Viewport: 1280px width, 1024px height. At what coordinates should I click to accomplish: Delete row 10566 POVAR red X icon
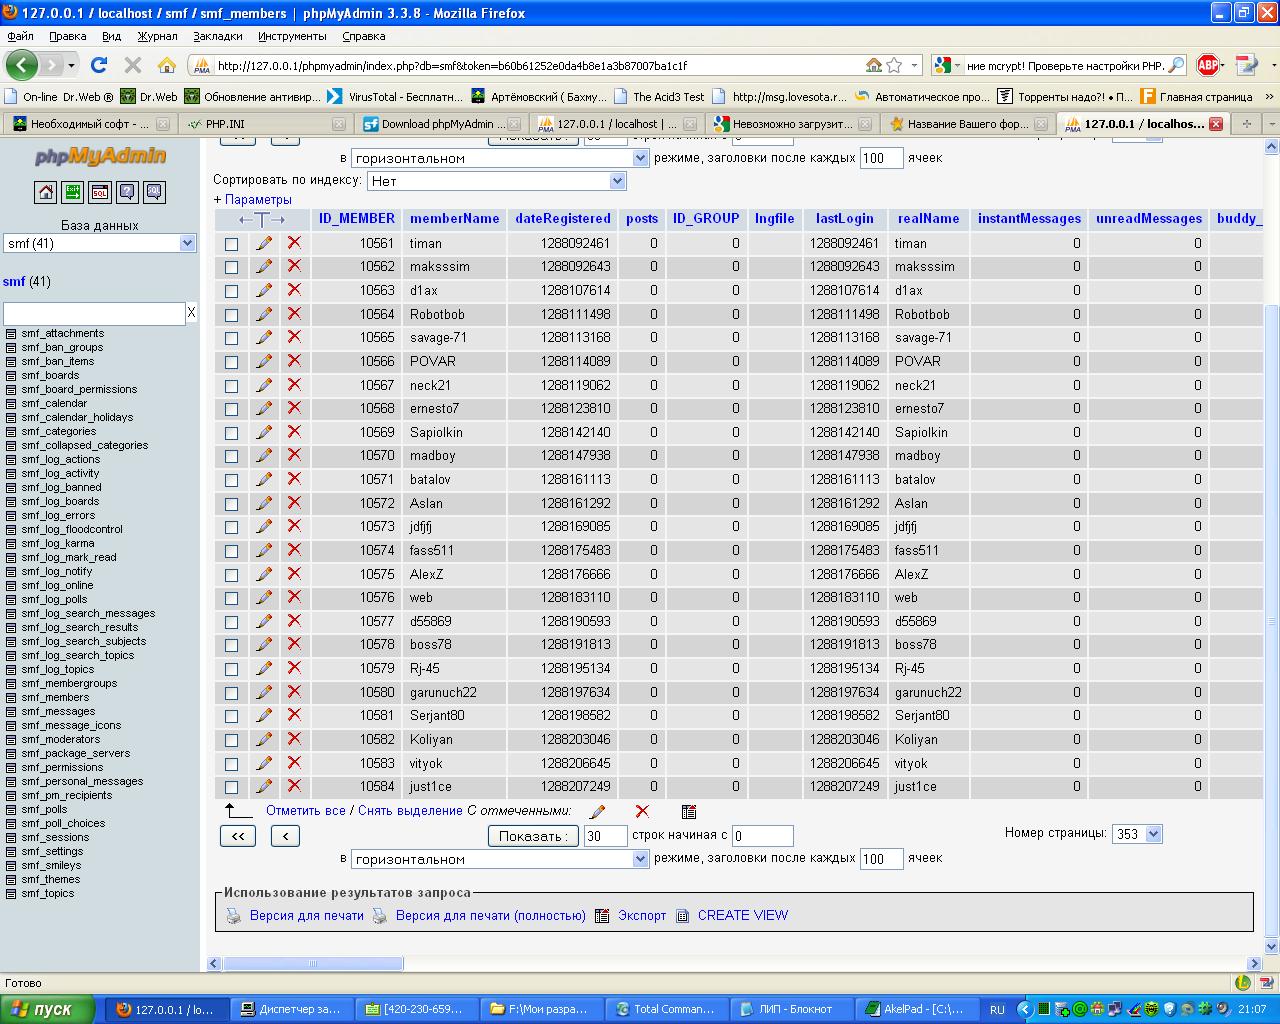pyautogui.click(x=294, y=361)
